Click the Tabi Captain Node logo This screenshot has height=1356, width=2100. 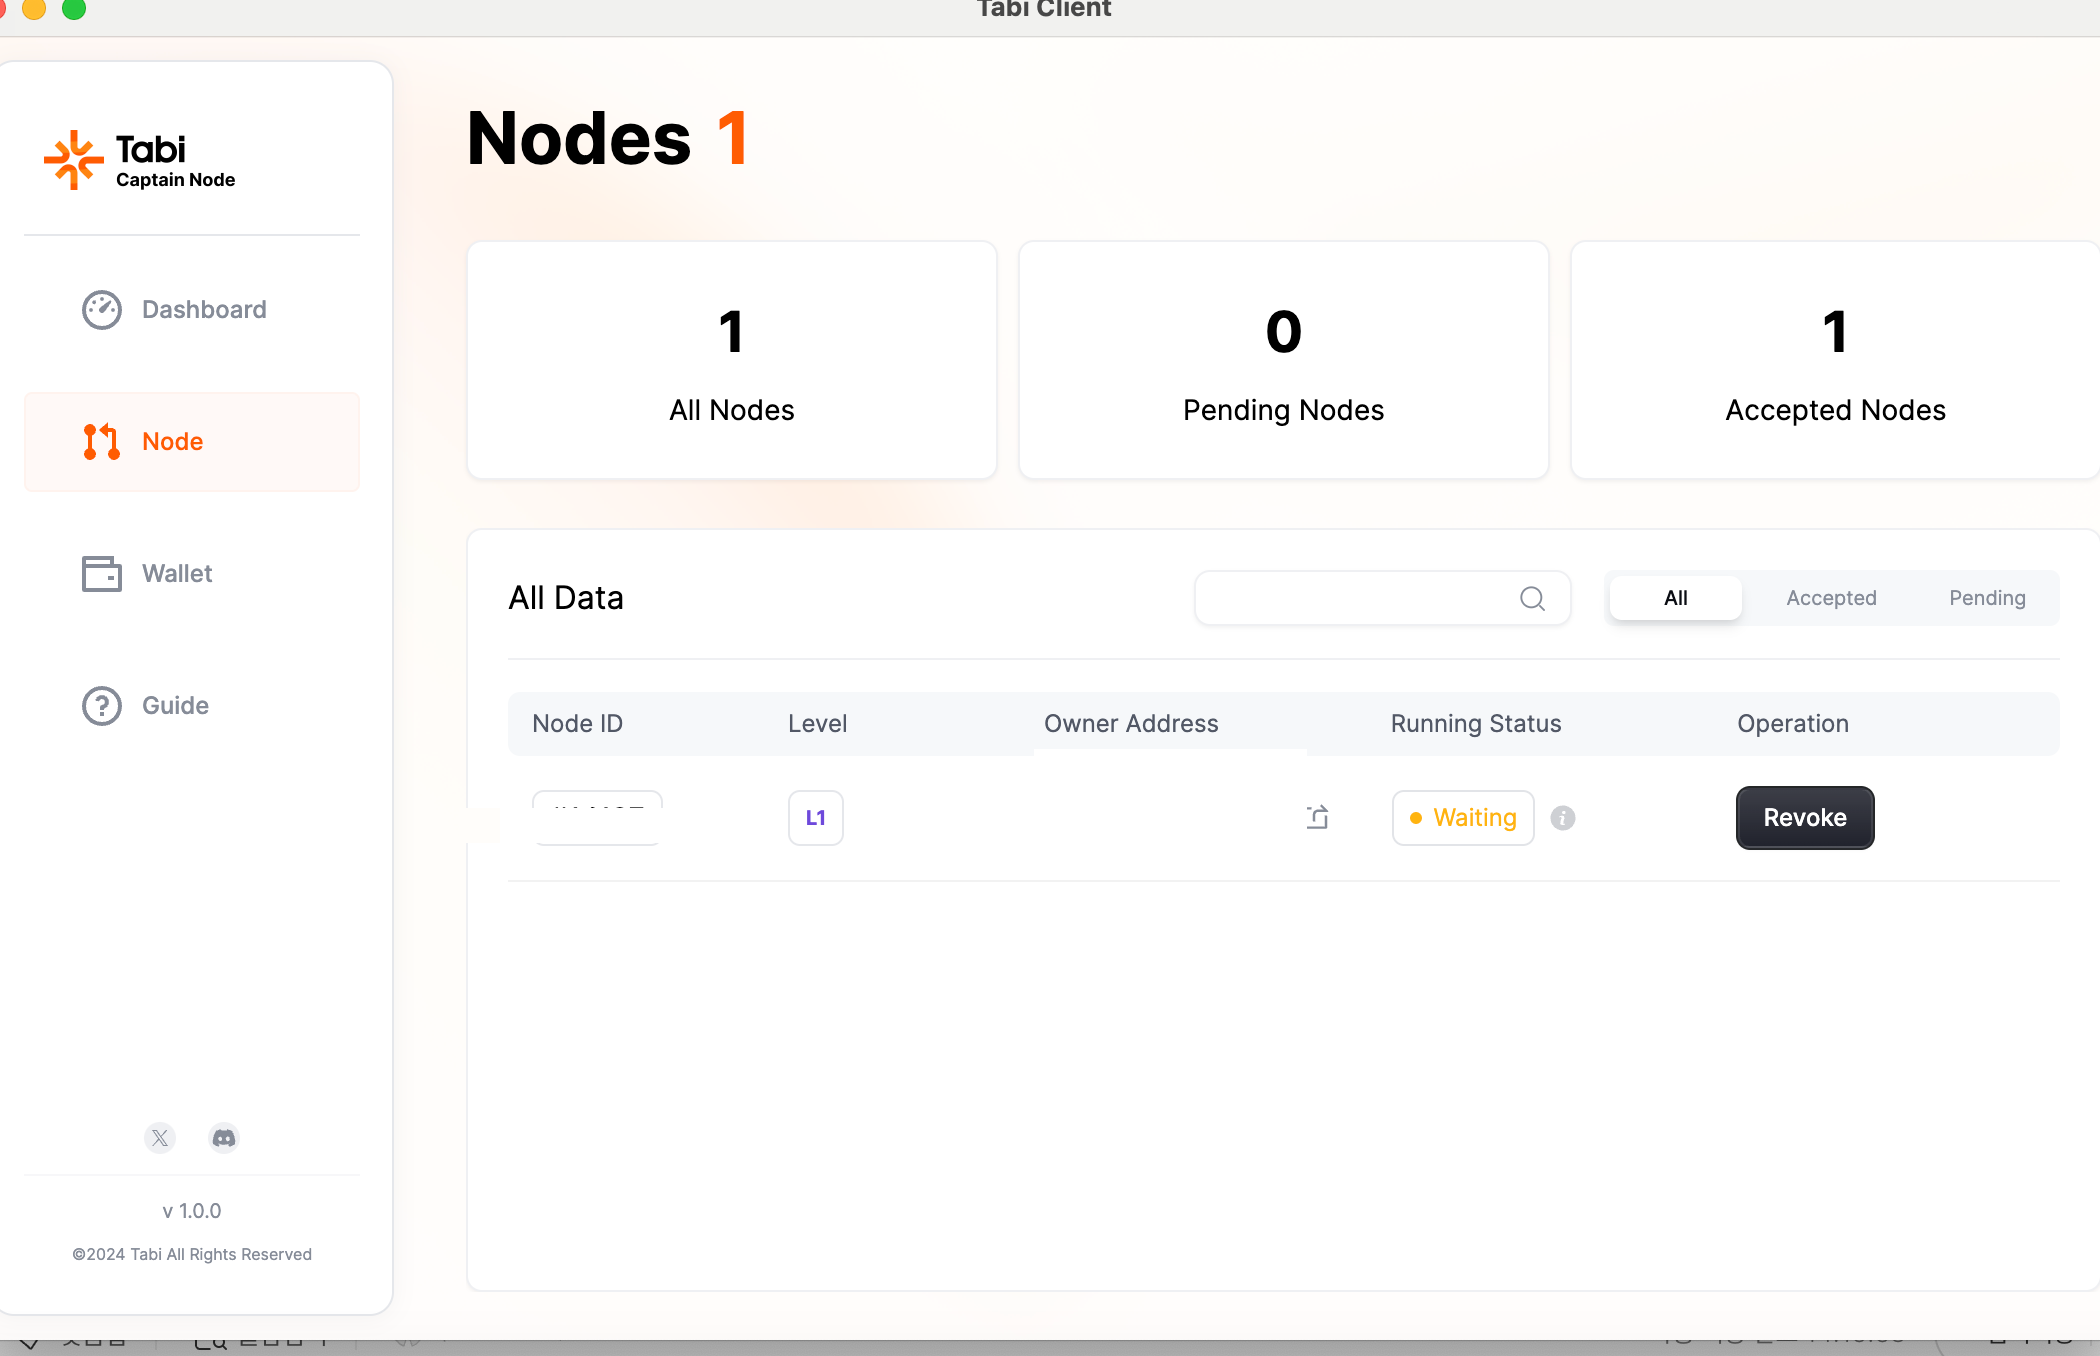[x=140, y=160]
